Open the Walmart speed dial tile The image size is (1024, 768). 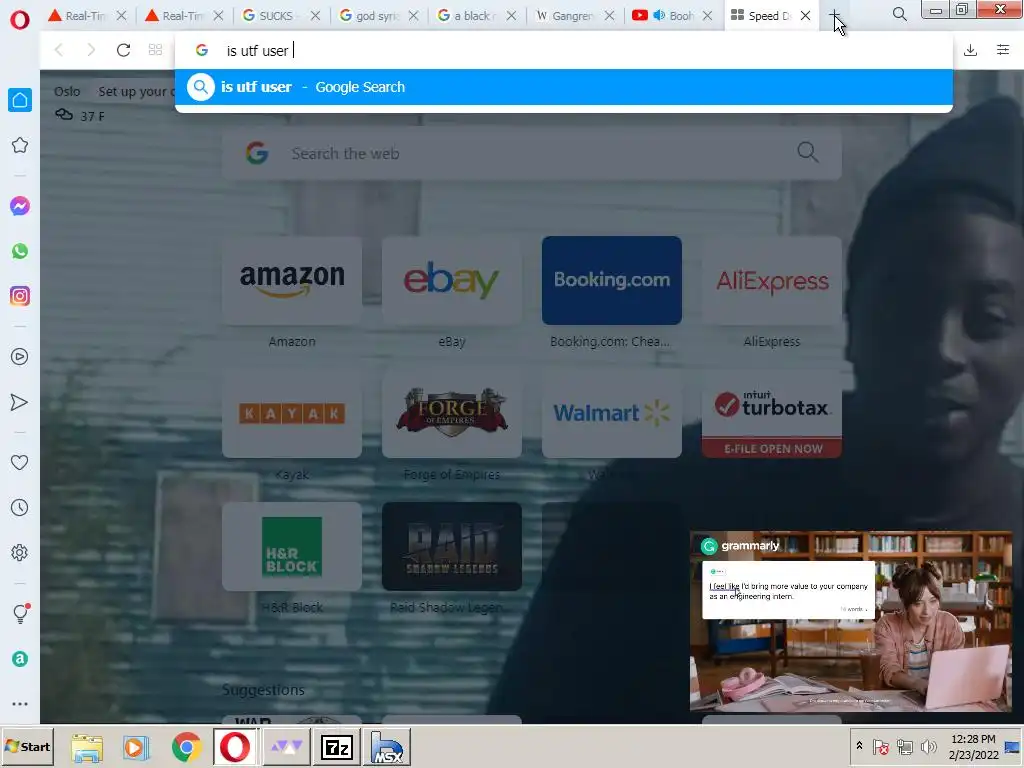pyautogui.click(x=612, y=413)
